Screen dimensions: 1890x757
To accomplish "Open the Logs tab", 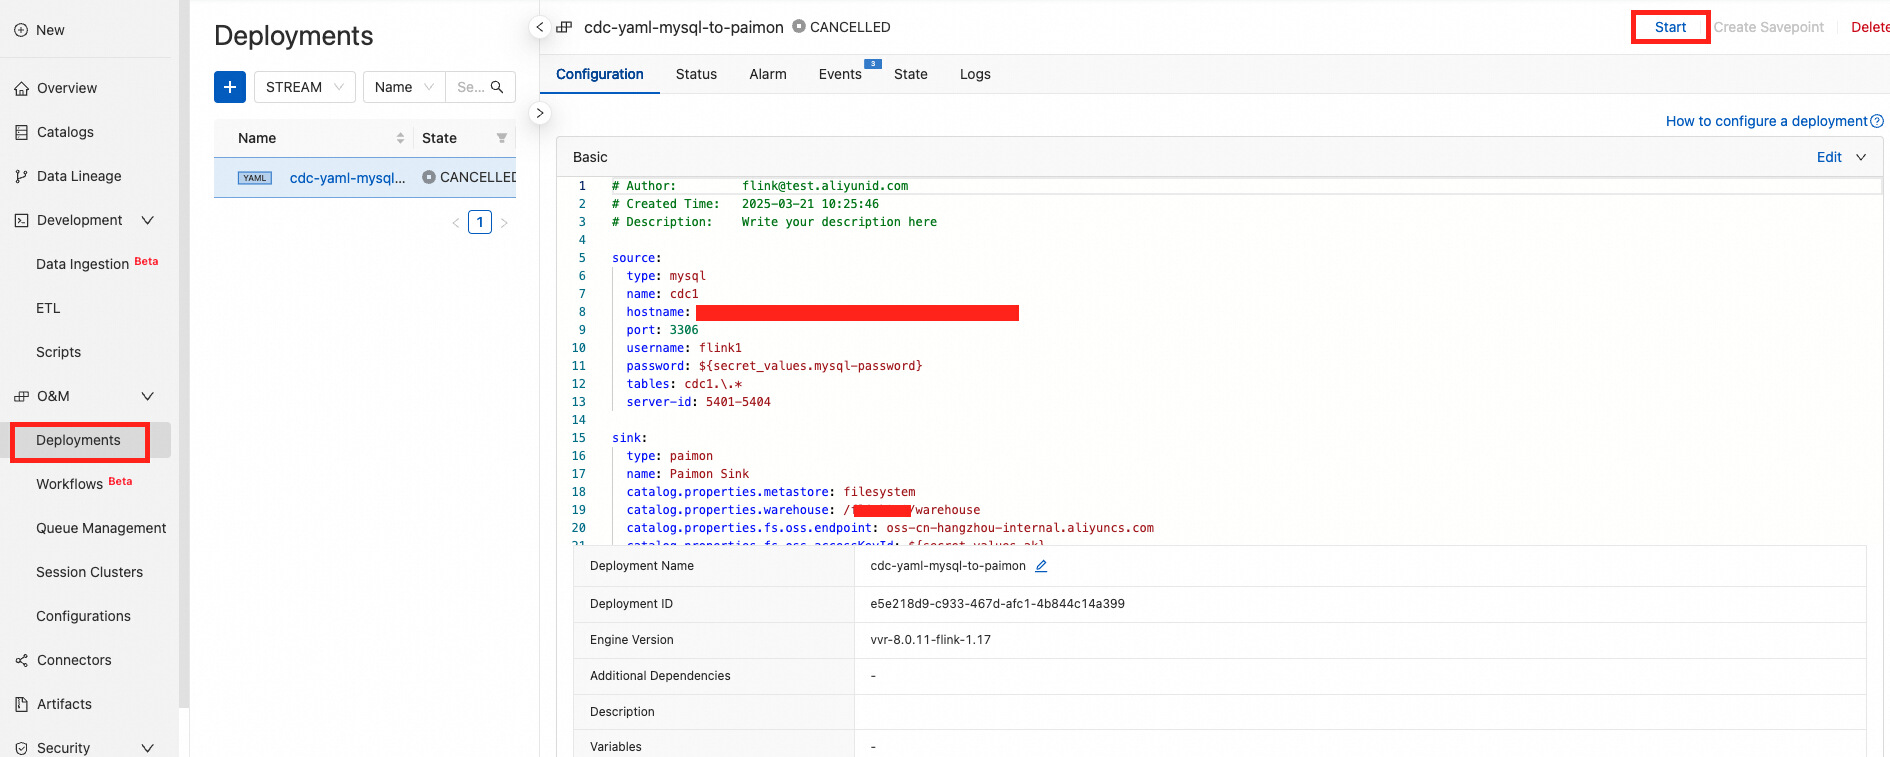I will pos(975,74).
